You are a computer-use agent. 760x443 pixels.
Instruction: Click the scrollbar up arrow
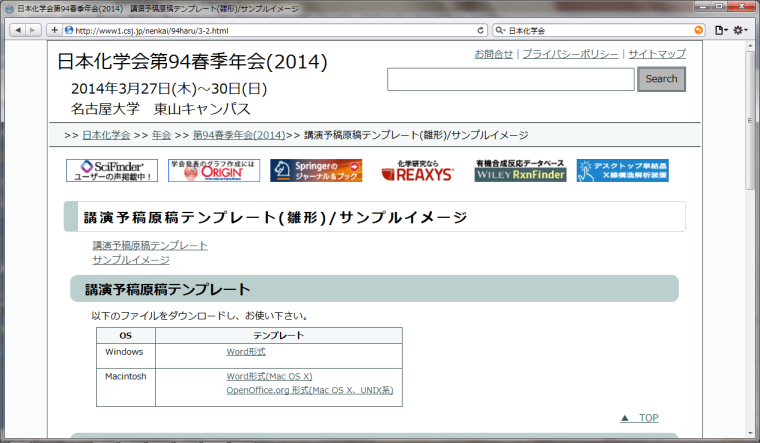point(750,45)
